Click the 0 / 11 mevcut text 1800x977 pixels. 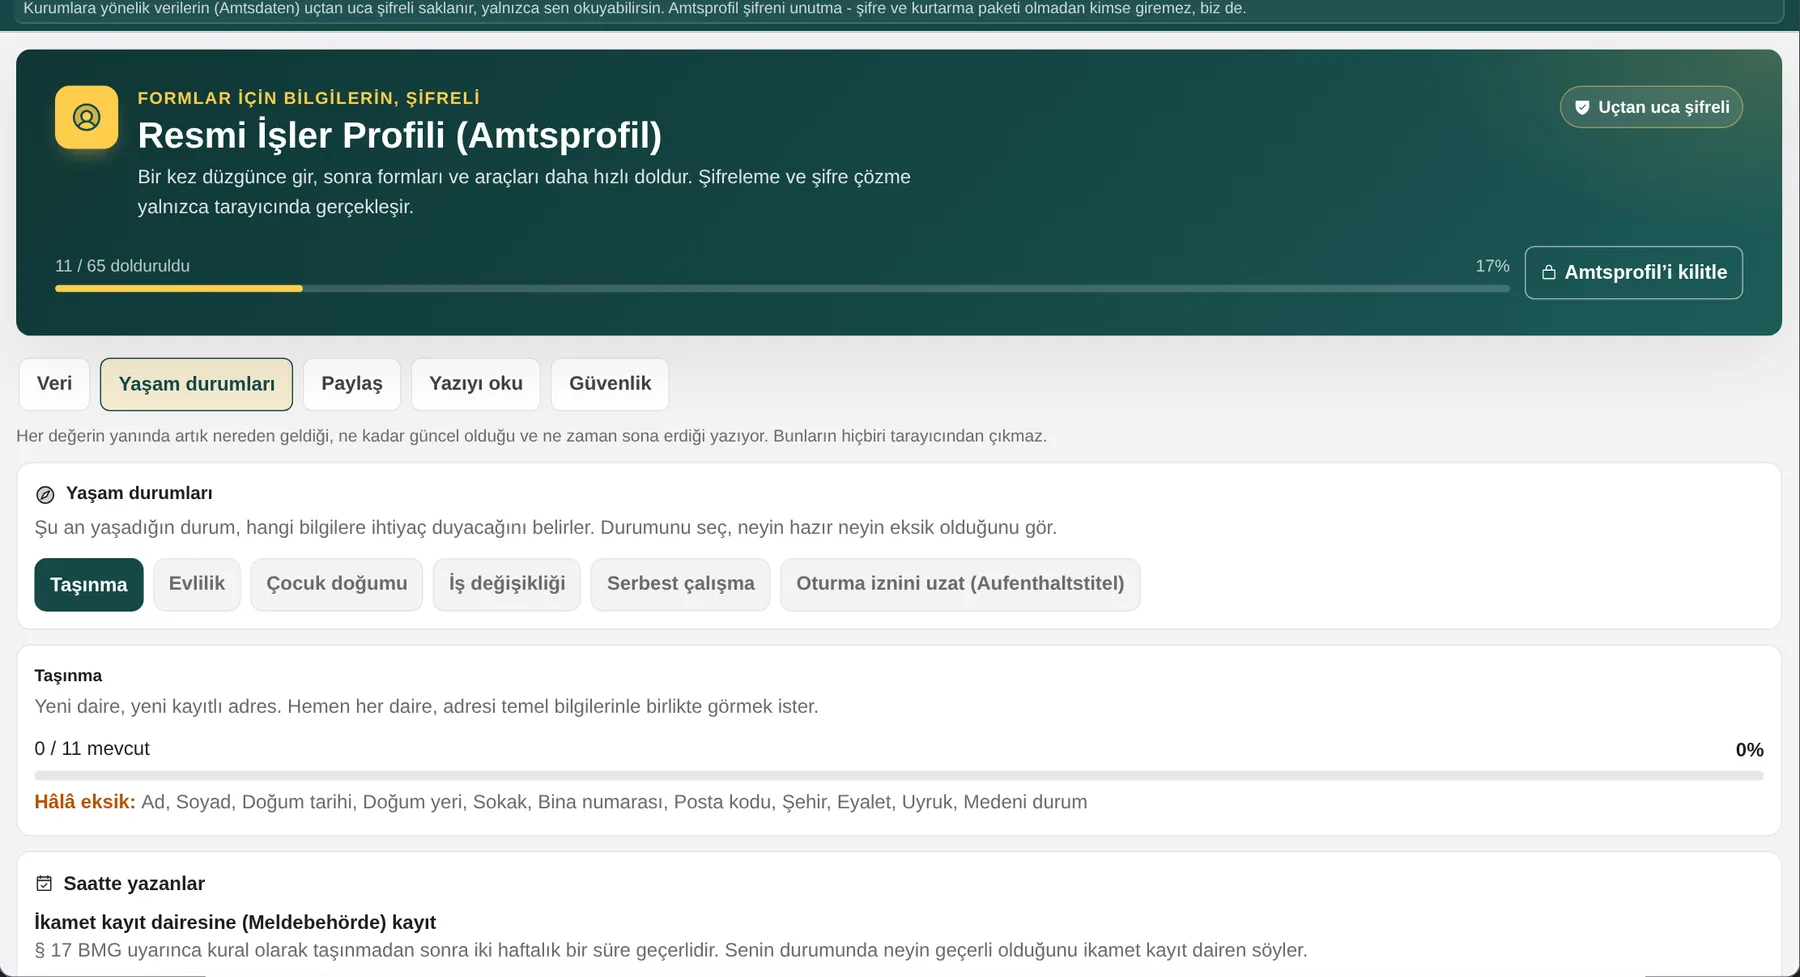pyautogui.click(x=92, y=749)
